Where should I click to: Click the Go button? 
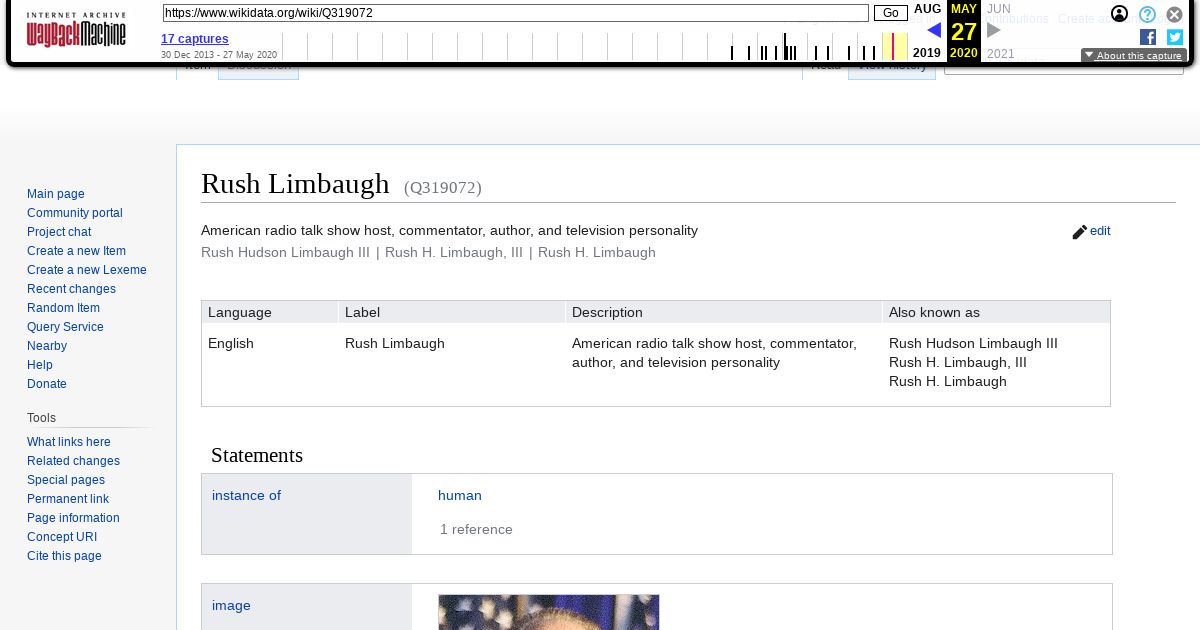(890, 13)
